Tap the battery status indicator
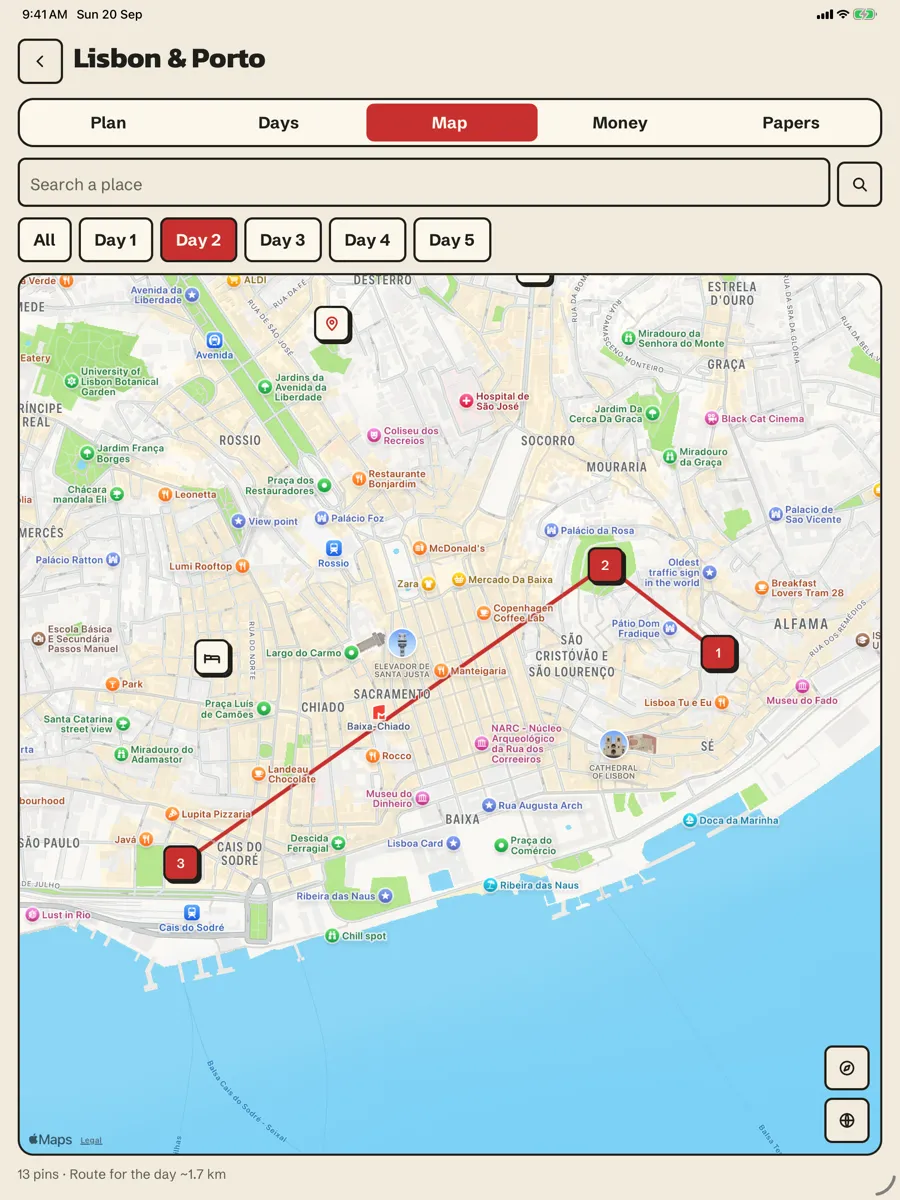Viewport: 900px width, 1200px height. [865, 15]
